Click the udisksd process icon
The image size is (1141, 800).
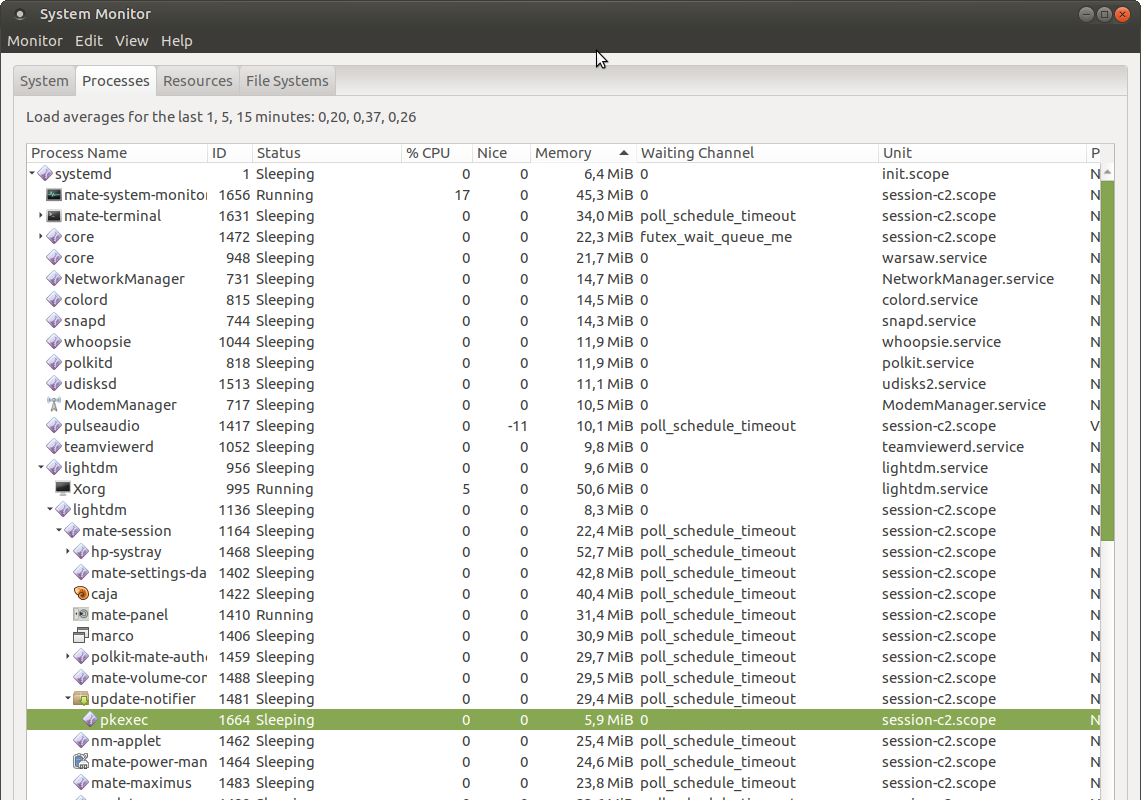54,384
